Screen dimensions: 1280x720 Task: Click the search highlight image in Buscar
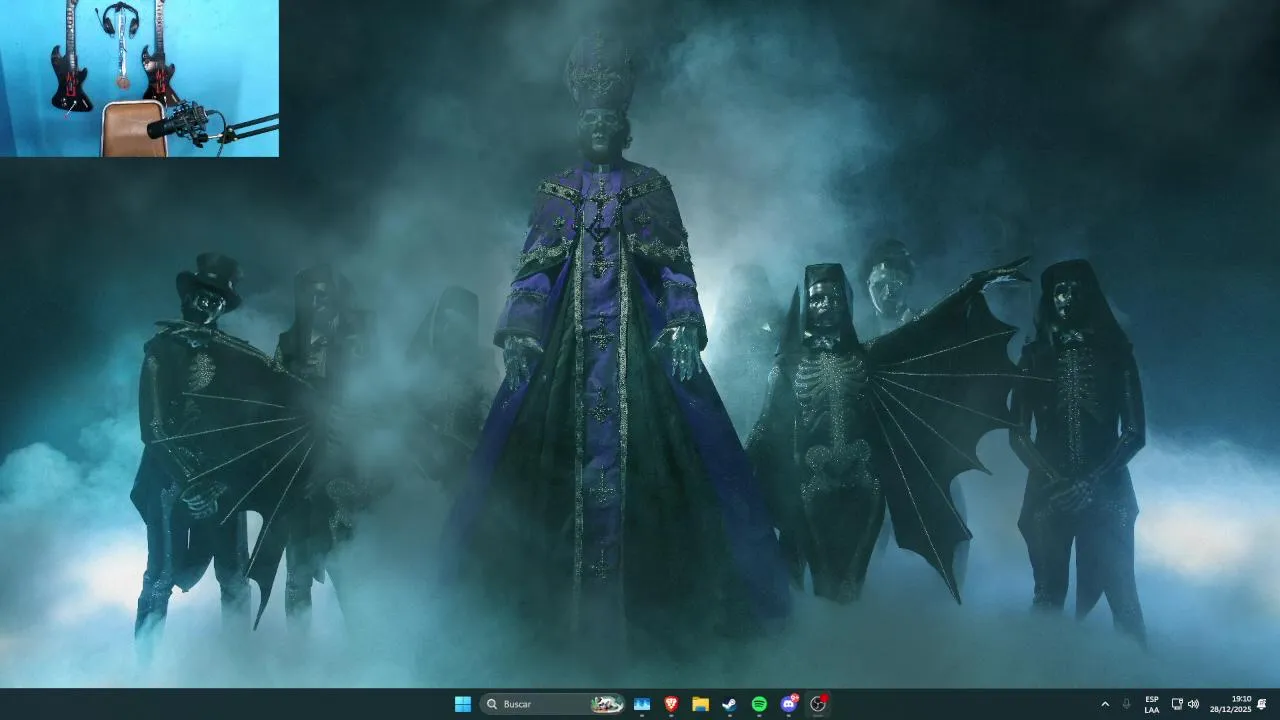click(606, 704)
